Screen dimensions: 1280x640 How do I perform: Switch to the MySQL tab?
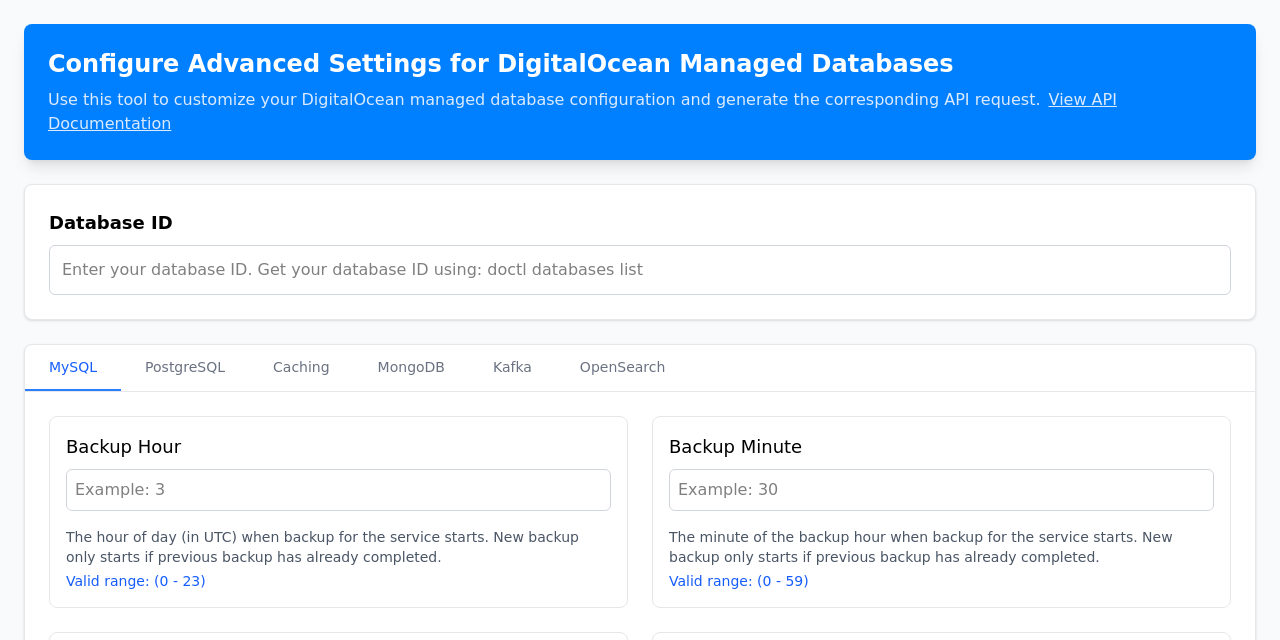[73, 367]
